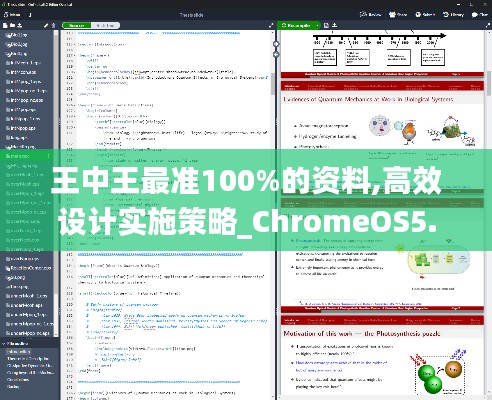Open the Review panel
The width and height of the screenshot is (492, 400).
[x=370, y=15]
